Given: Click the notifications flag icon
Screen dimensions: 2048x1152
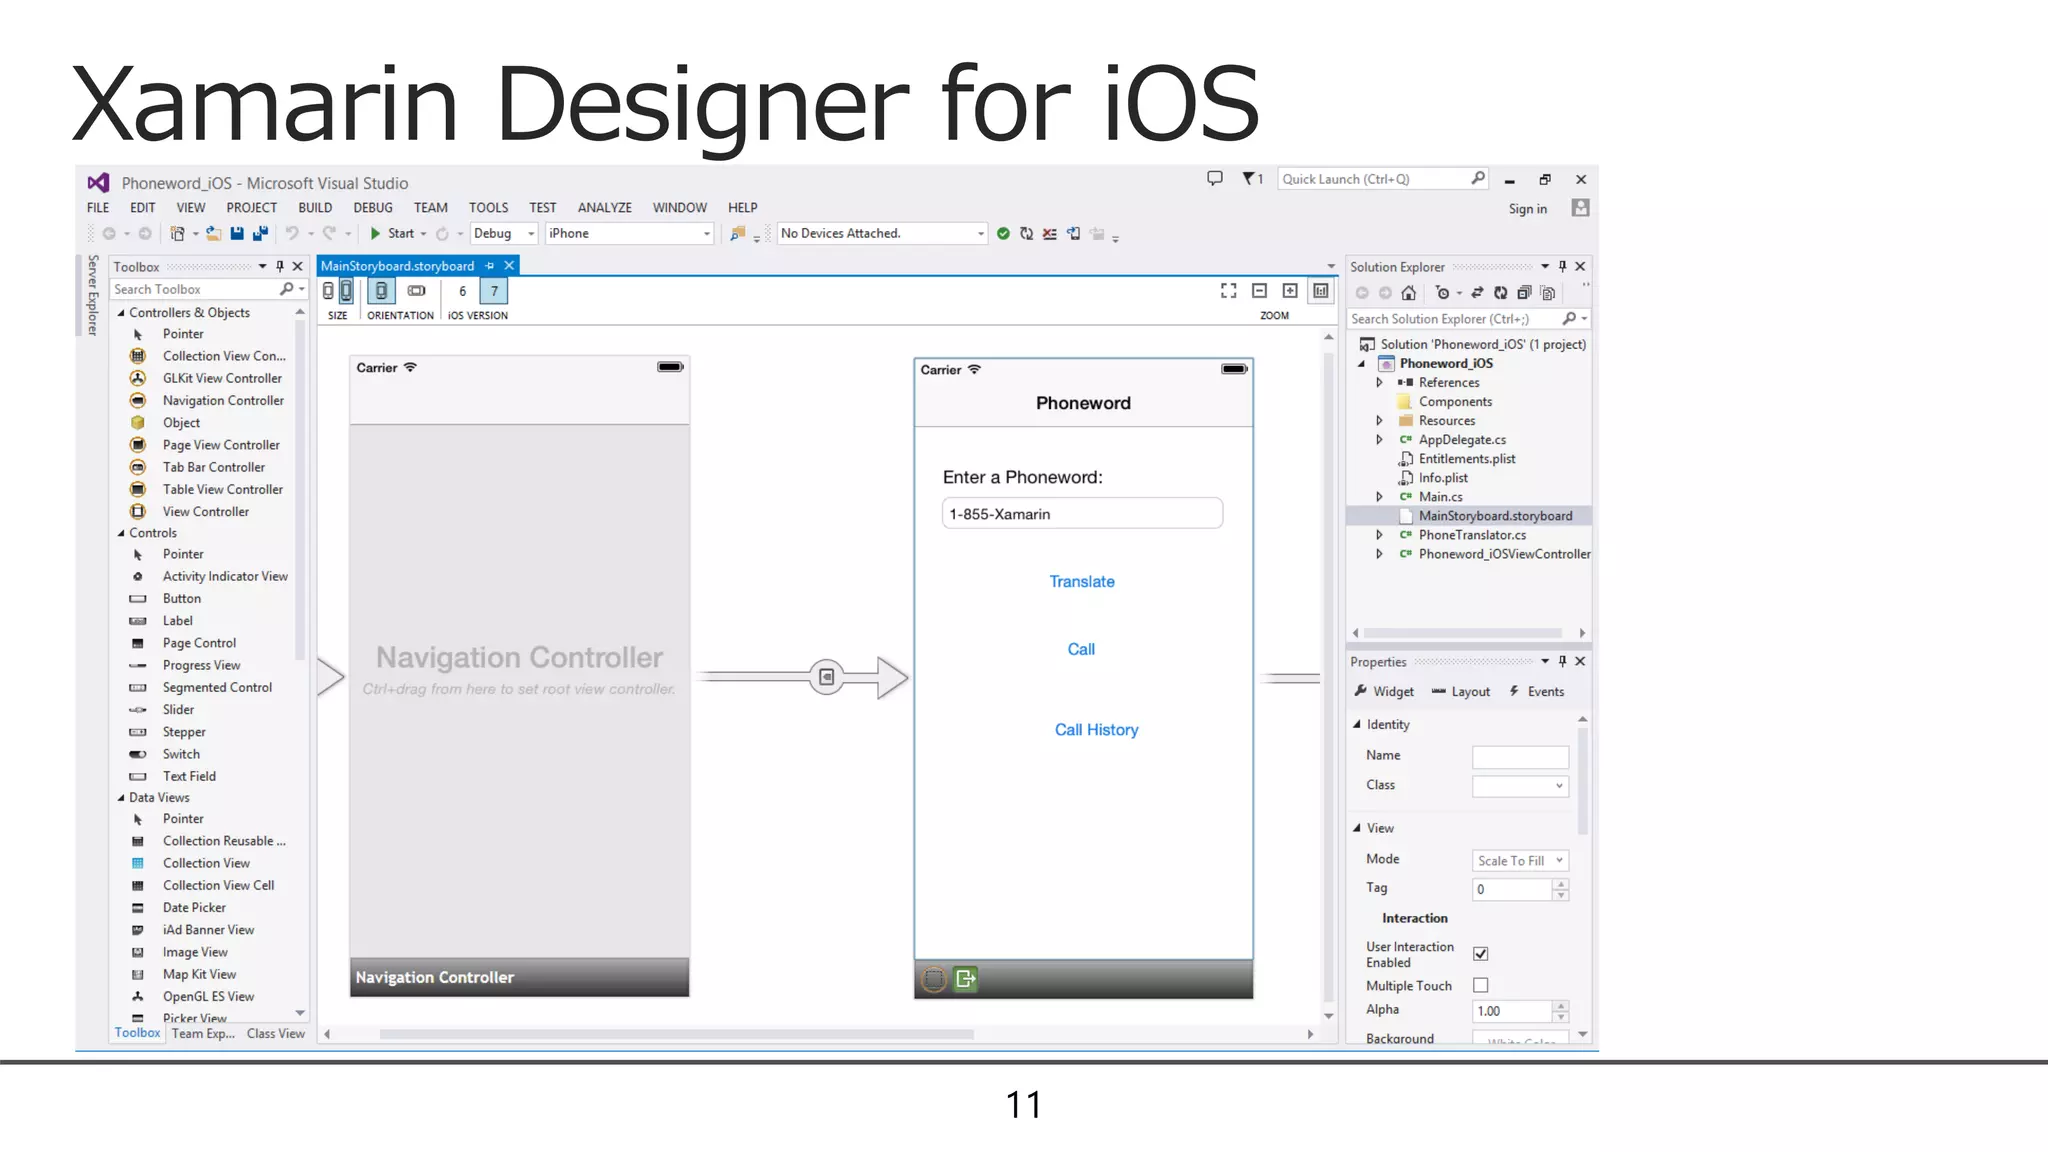Looking at the screenshot, I should coord(1249,179).
